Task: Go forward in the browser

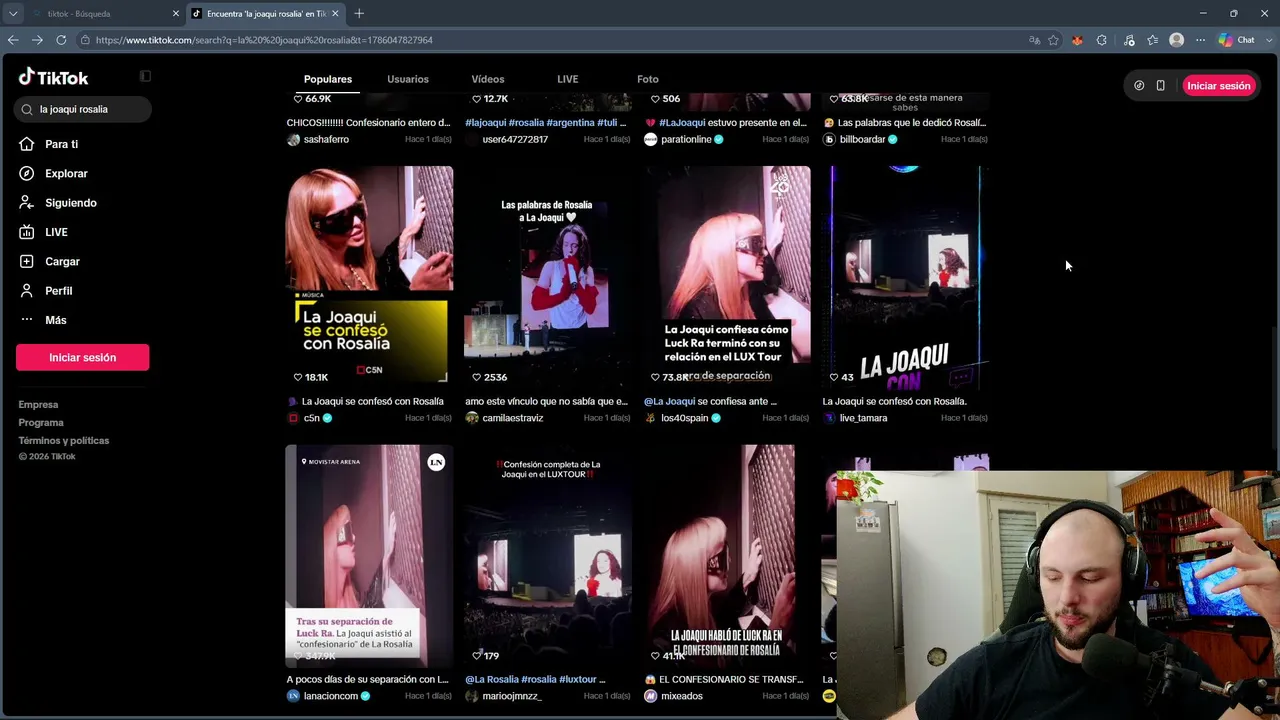Action: click(x=37, y=40)
